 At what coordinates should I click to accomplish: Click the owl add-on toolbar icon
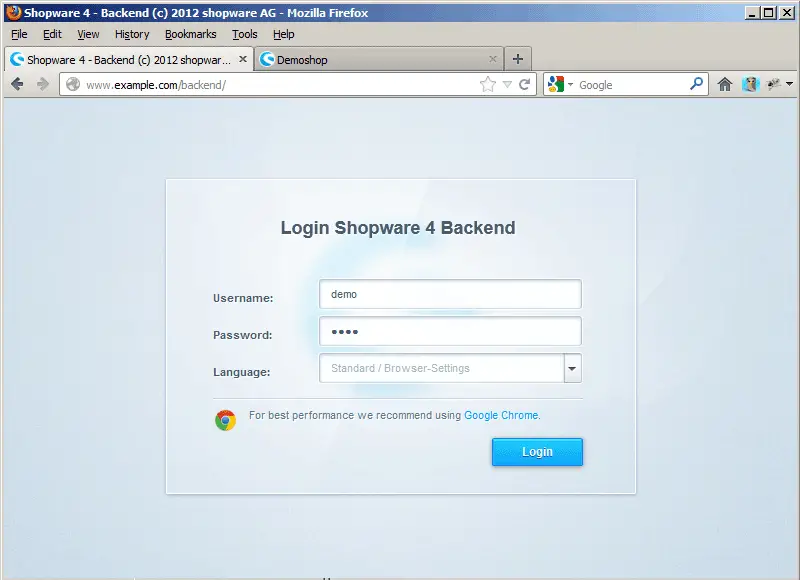point(751,84)
